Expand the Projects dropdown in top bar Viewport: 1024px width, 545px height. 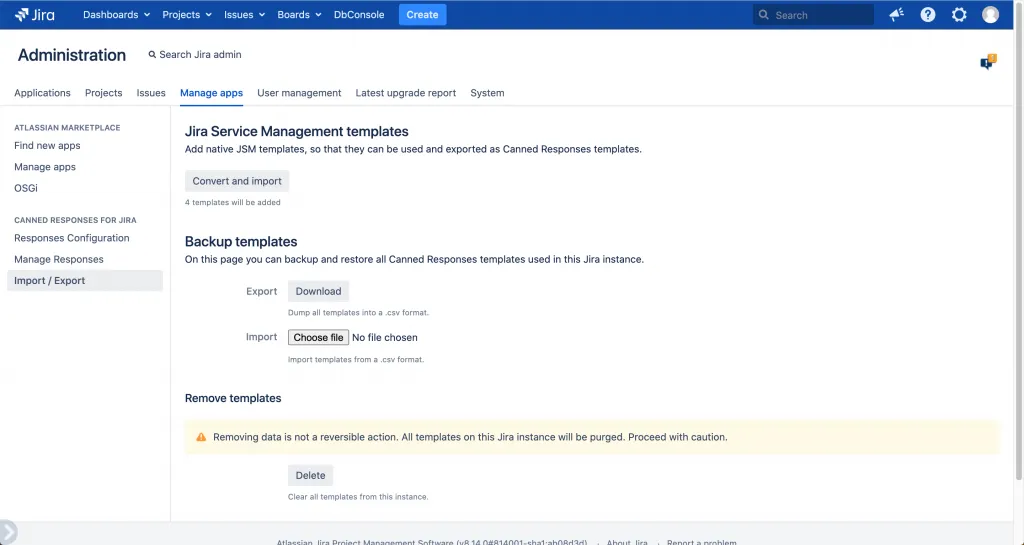(x=187, y=14)
